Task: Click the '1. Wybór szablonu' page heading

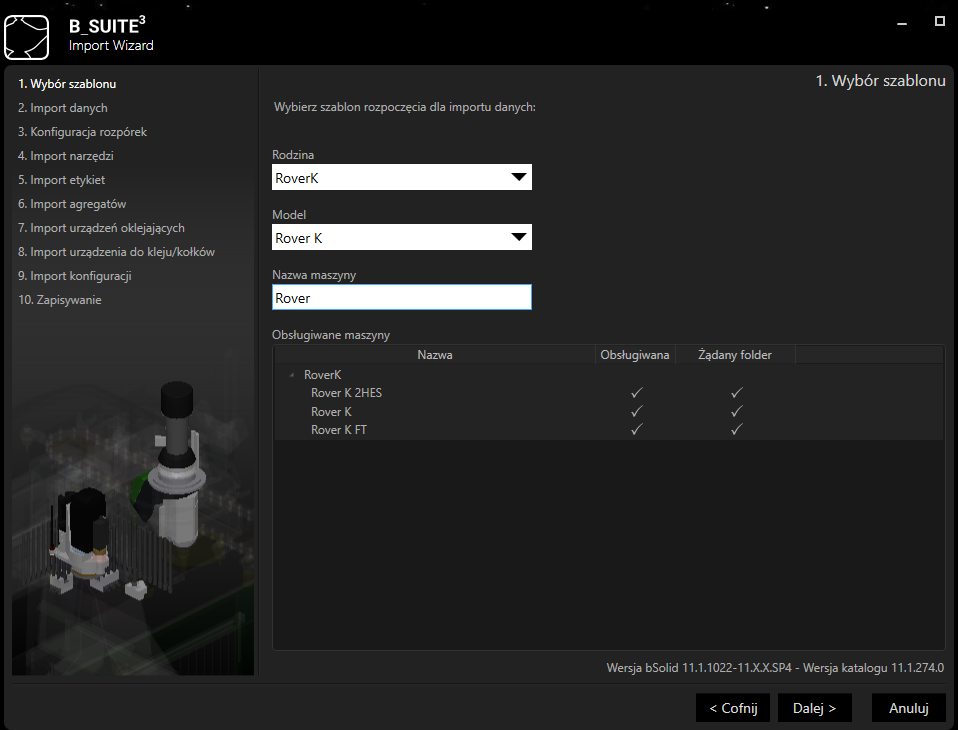Action: (880, 81)
